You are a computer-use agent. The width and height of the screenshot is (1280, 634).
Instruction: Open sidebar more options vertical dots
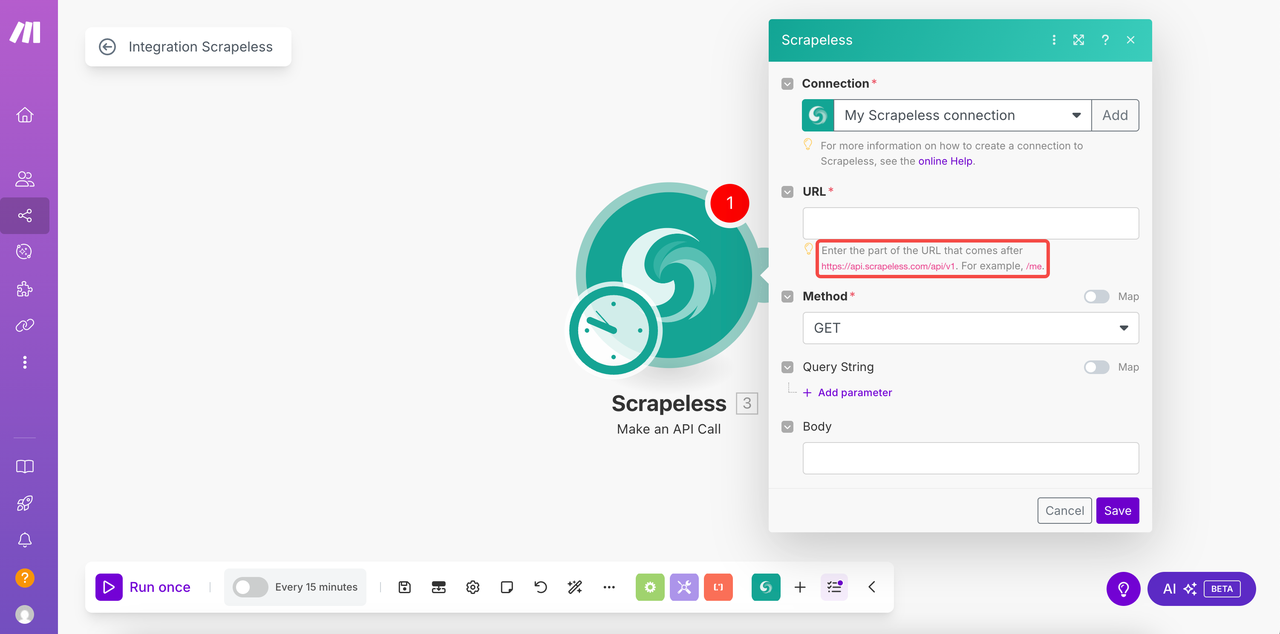[25, 362]
